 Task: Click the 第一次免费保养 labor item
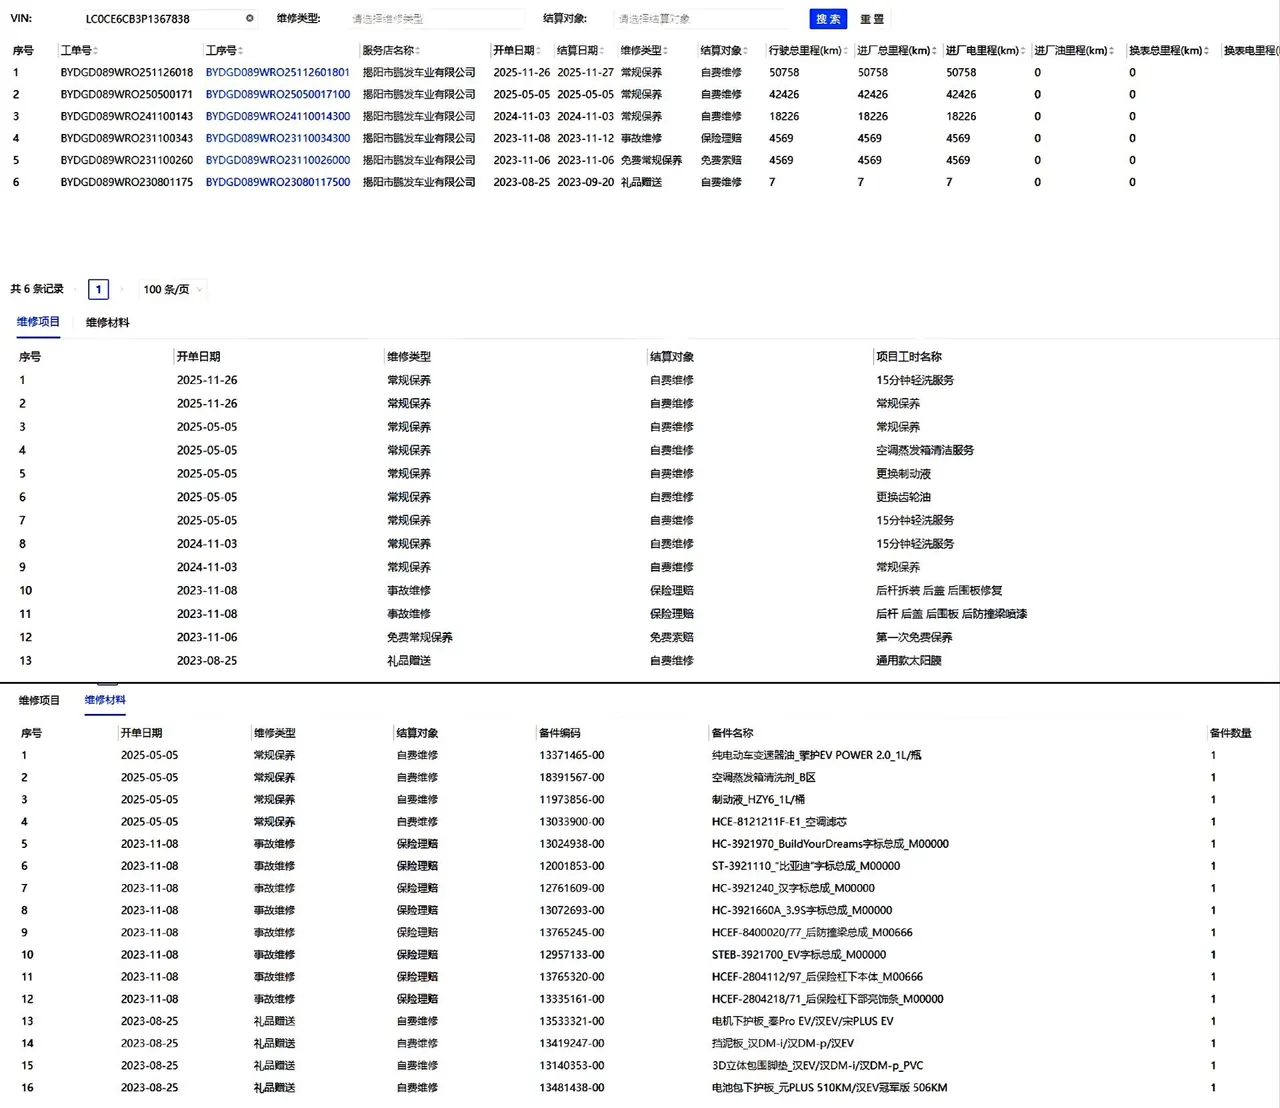[914, 638]
